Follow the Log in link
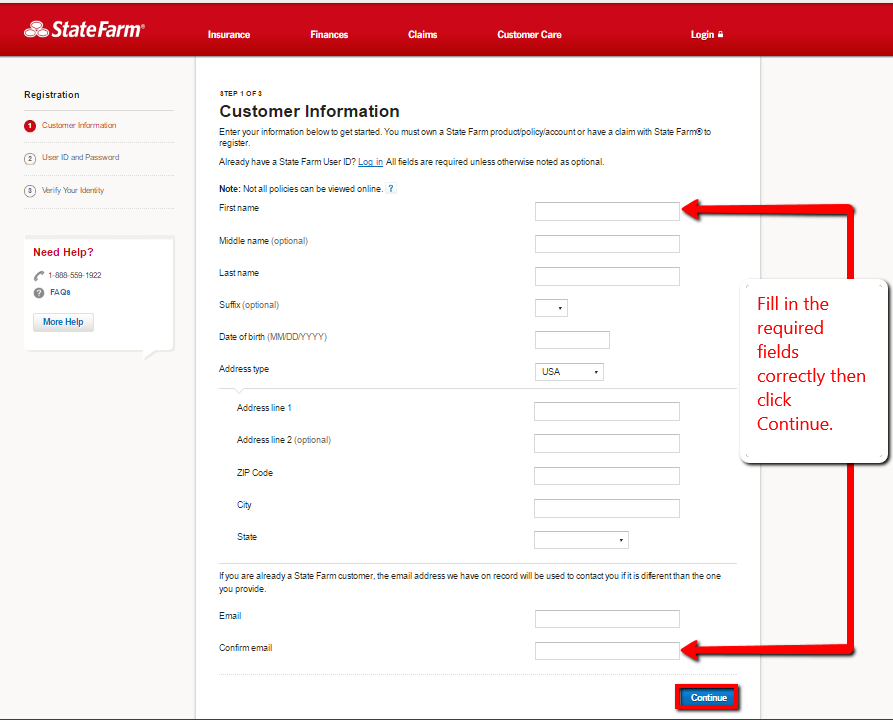The width and height of the screenshot is (893, 720). (370, 162)
